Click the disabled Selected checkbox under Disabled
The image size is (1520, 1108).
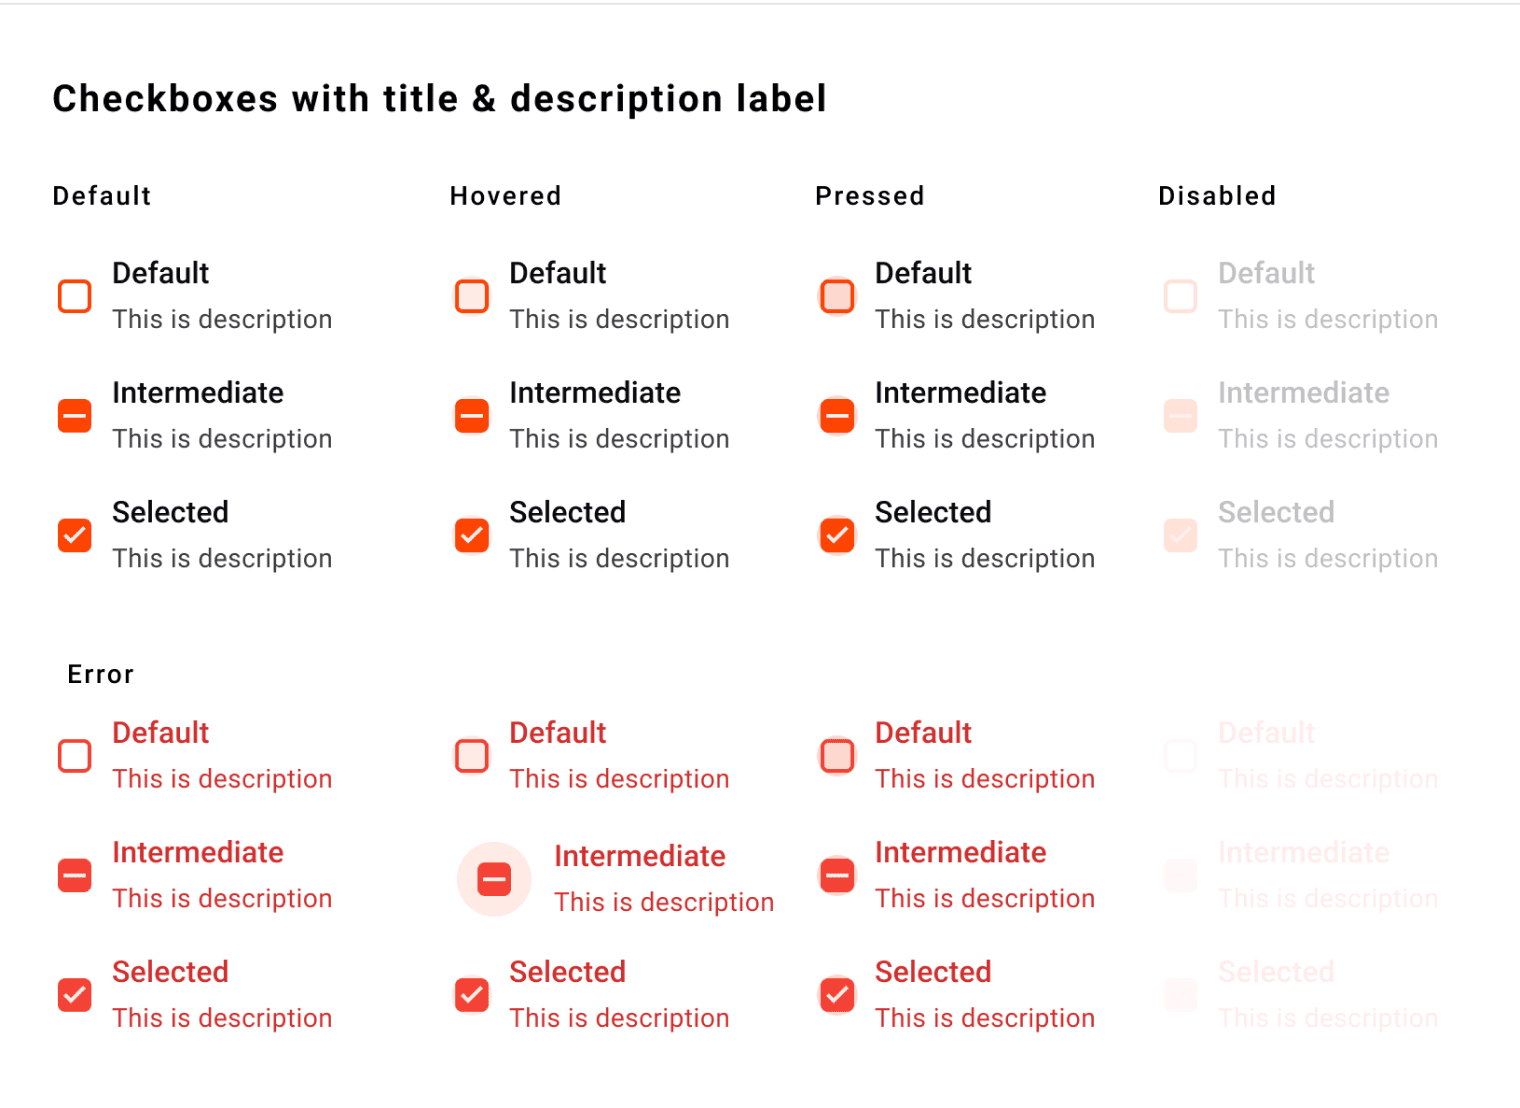(x=1181, y=535)
